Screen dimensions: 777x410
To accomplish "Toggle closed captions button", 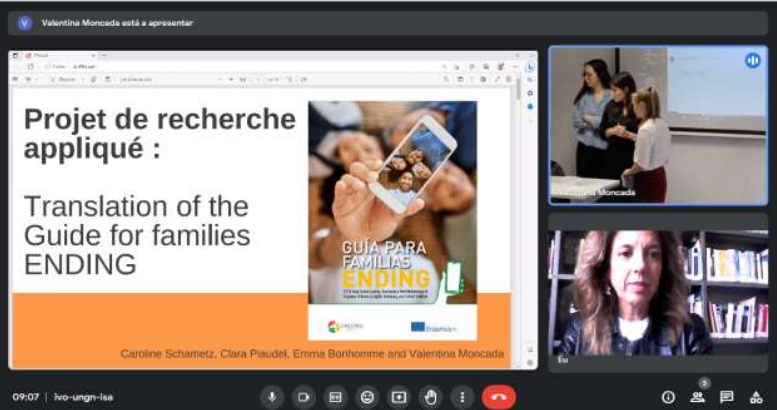I will 335,397.
